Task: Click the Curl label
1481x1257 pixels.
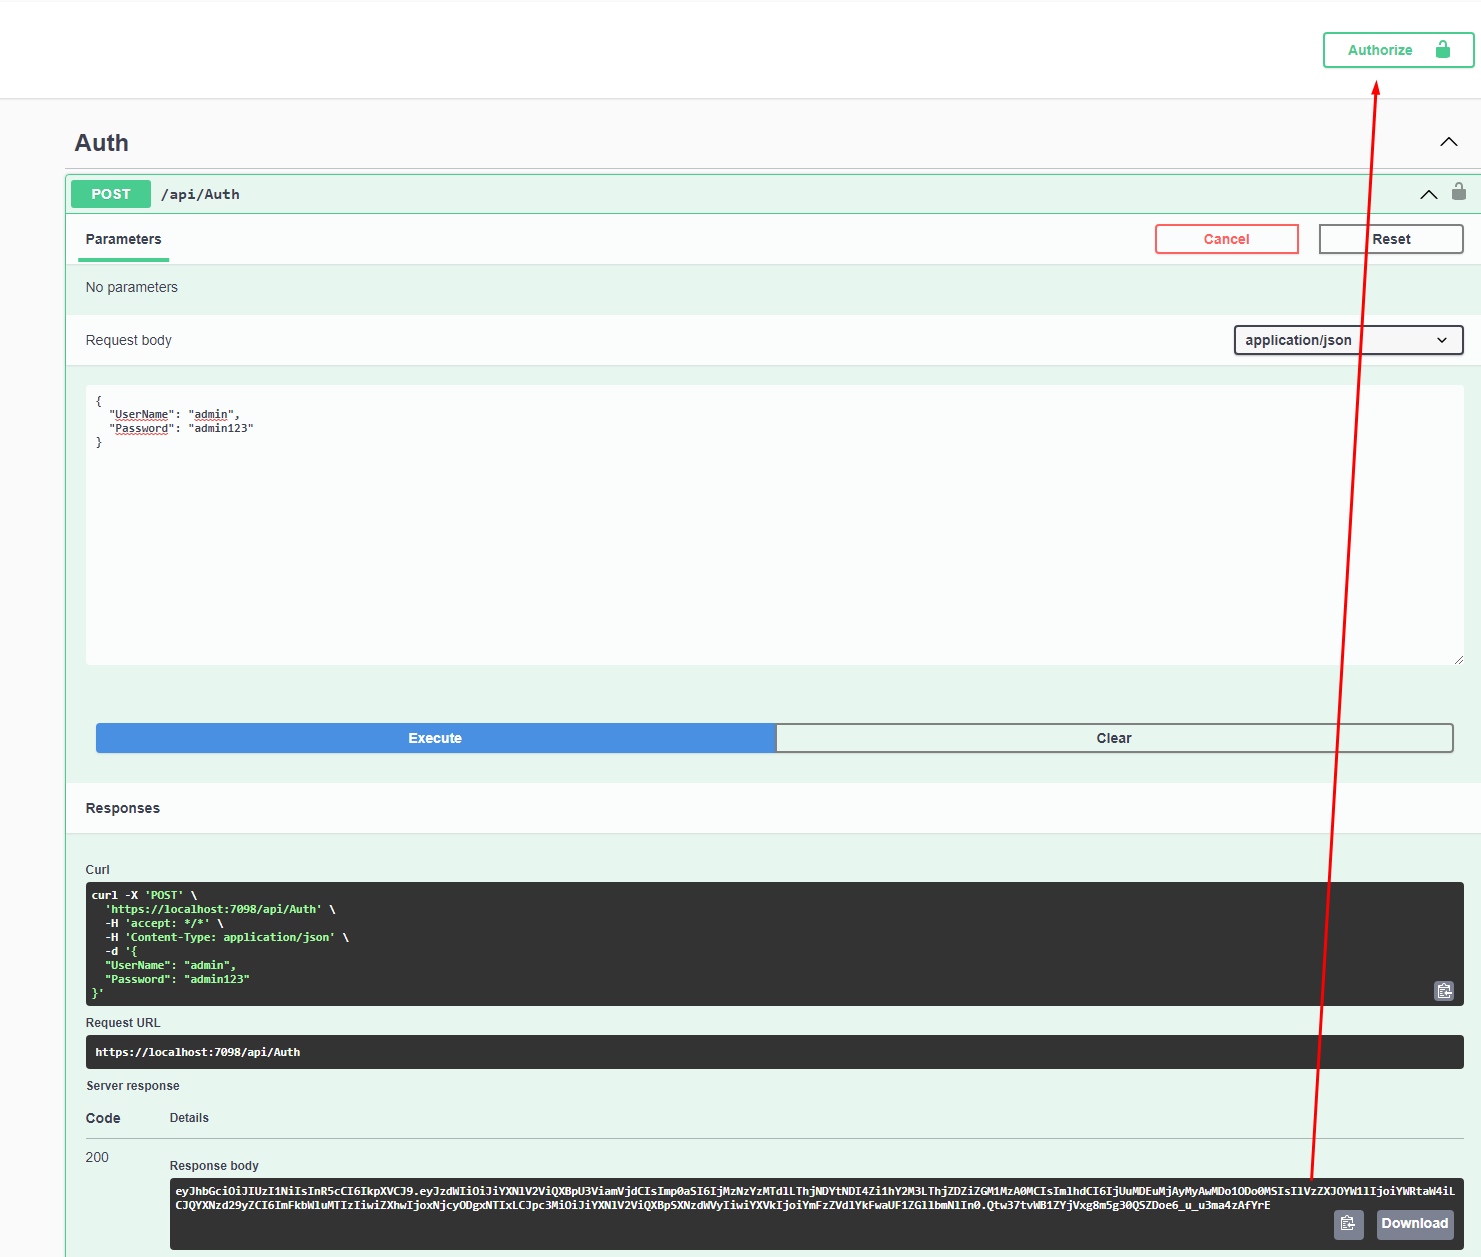Action: (98, 870)
